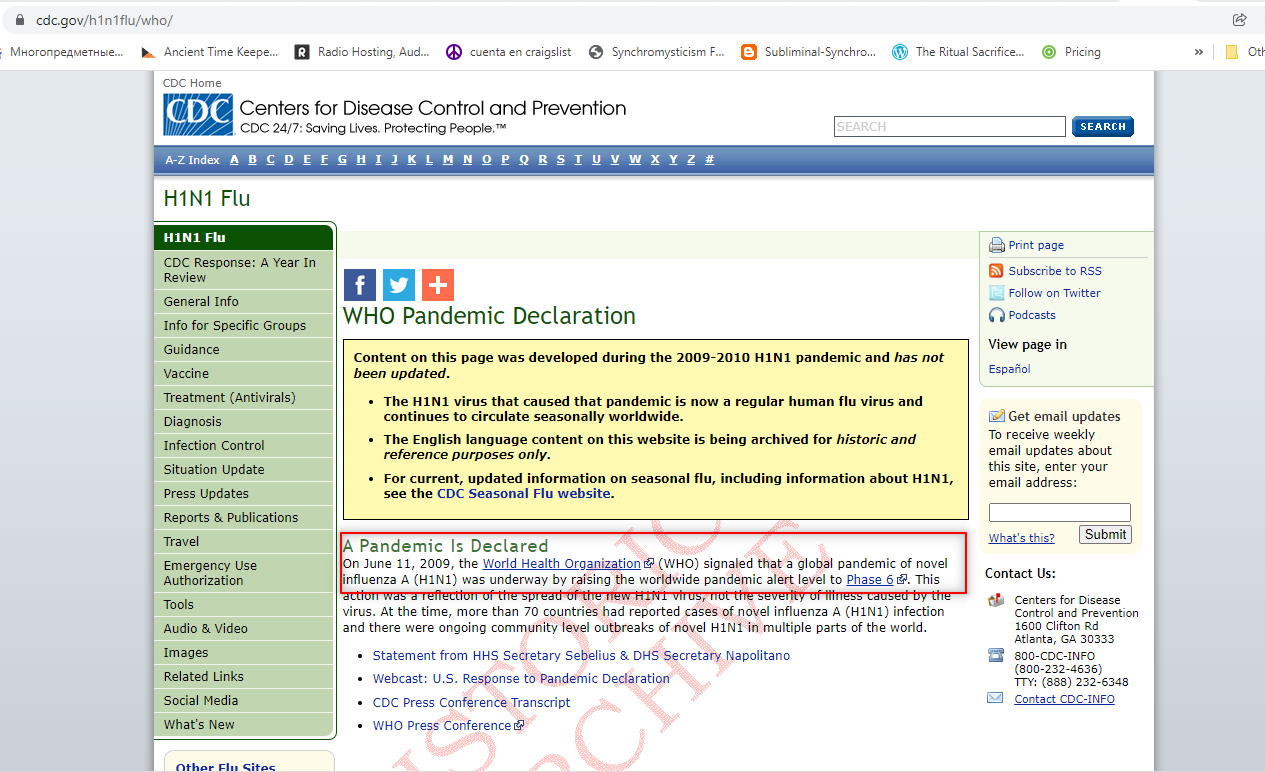Open the Synchromysticism bookmark
1265x772 pixels.
[x=657, y=52]
